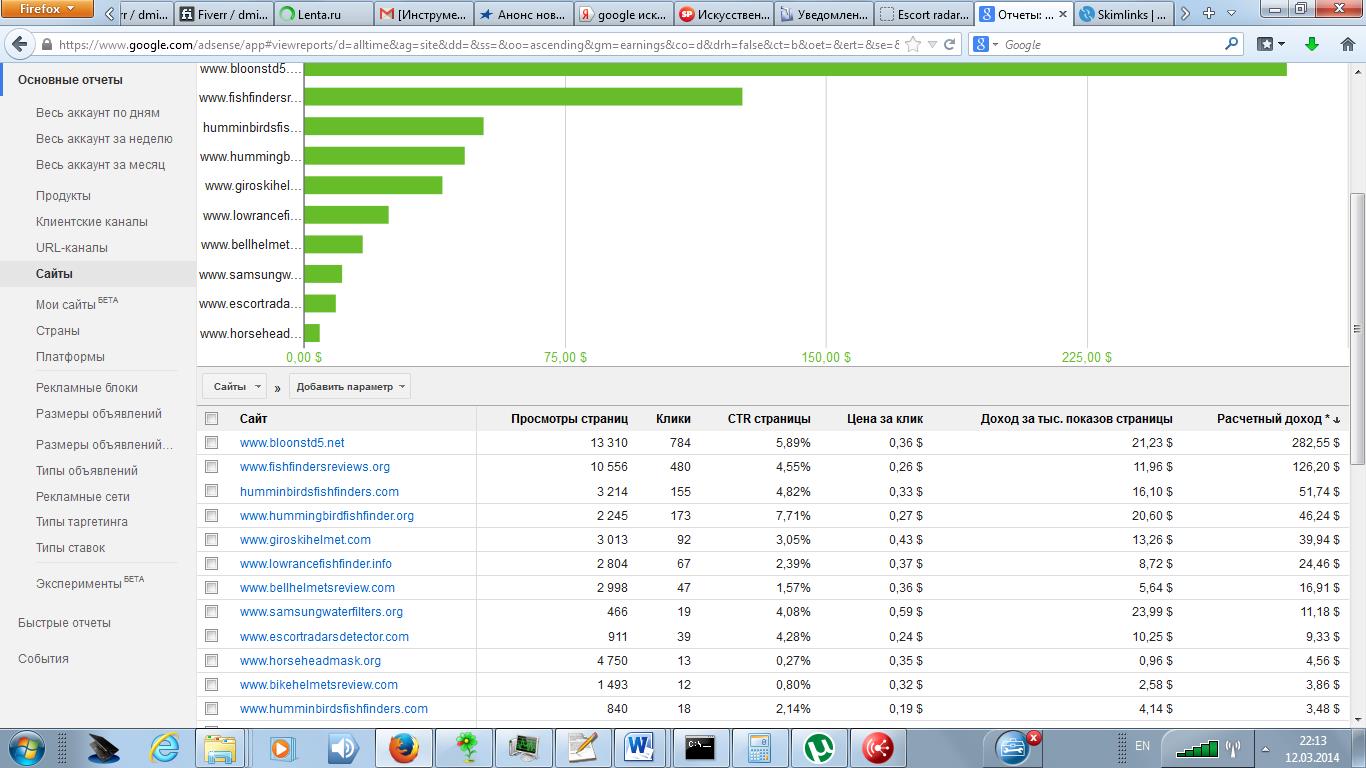
Task: Toggle the select-all checkbox in table header
Action: click(211, 419)
